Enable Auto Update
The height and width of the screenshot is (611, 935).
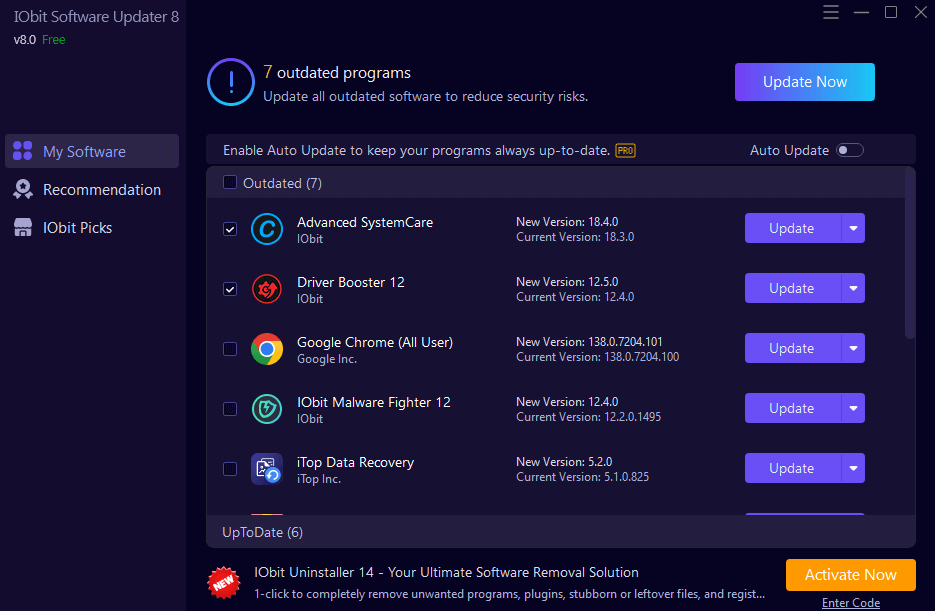pos(850,149)
